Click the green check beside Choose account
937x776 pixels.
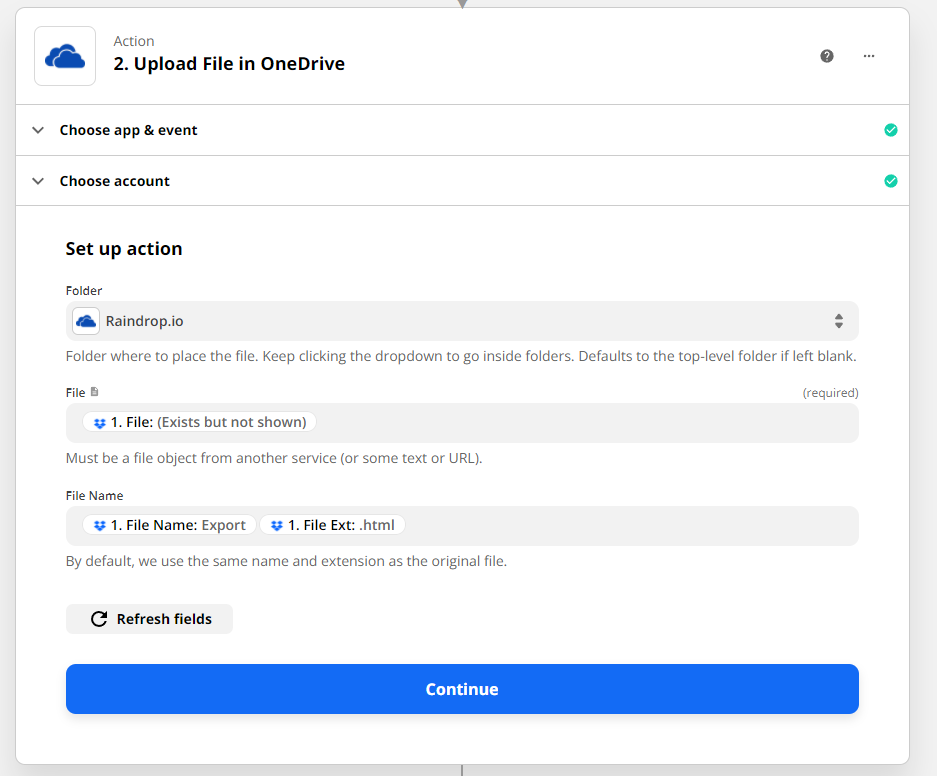tap(890, 181)
